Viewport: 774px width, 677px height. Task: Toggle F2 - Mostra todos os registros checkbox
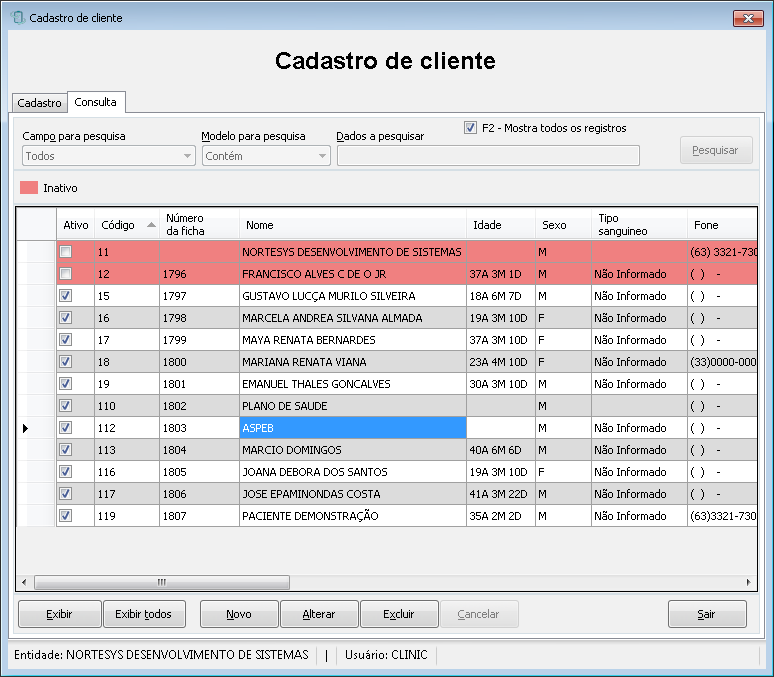pyautogui.click(x=470, y=128)
